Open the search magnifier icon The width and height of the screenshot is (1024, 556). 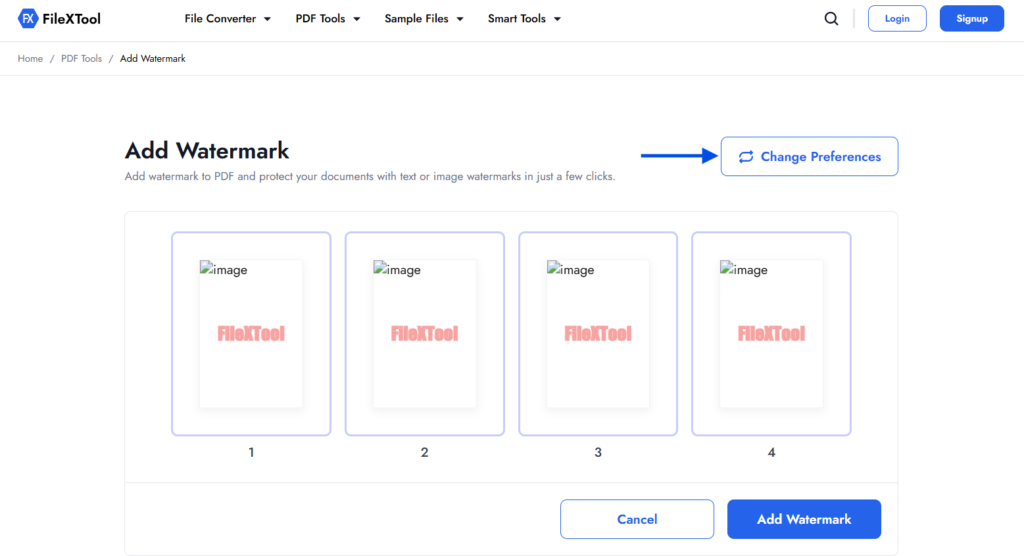point(831,18)
